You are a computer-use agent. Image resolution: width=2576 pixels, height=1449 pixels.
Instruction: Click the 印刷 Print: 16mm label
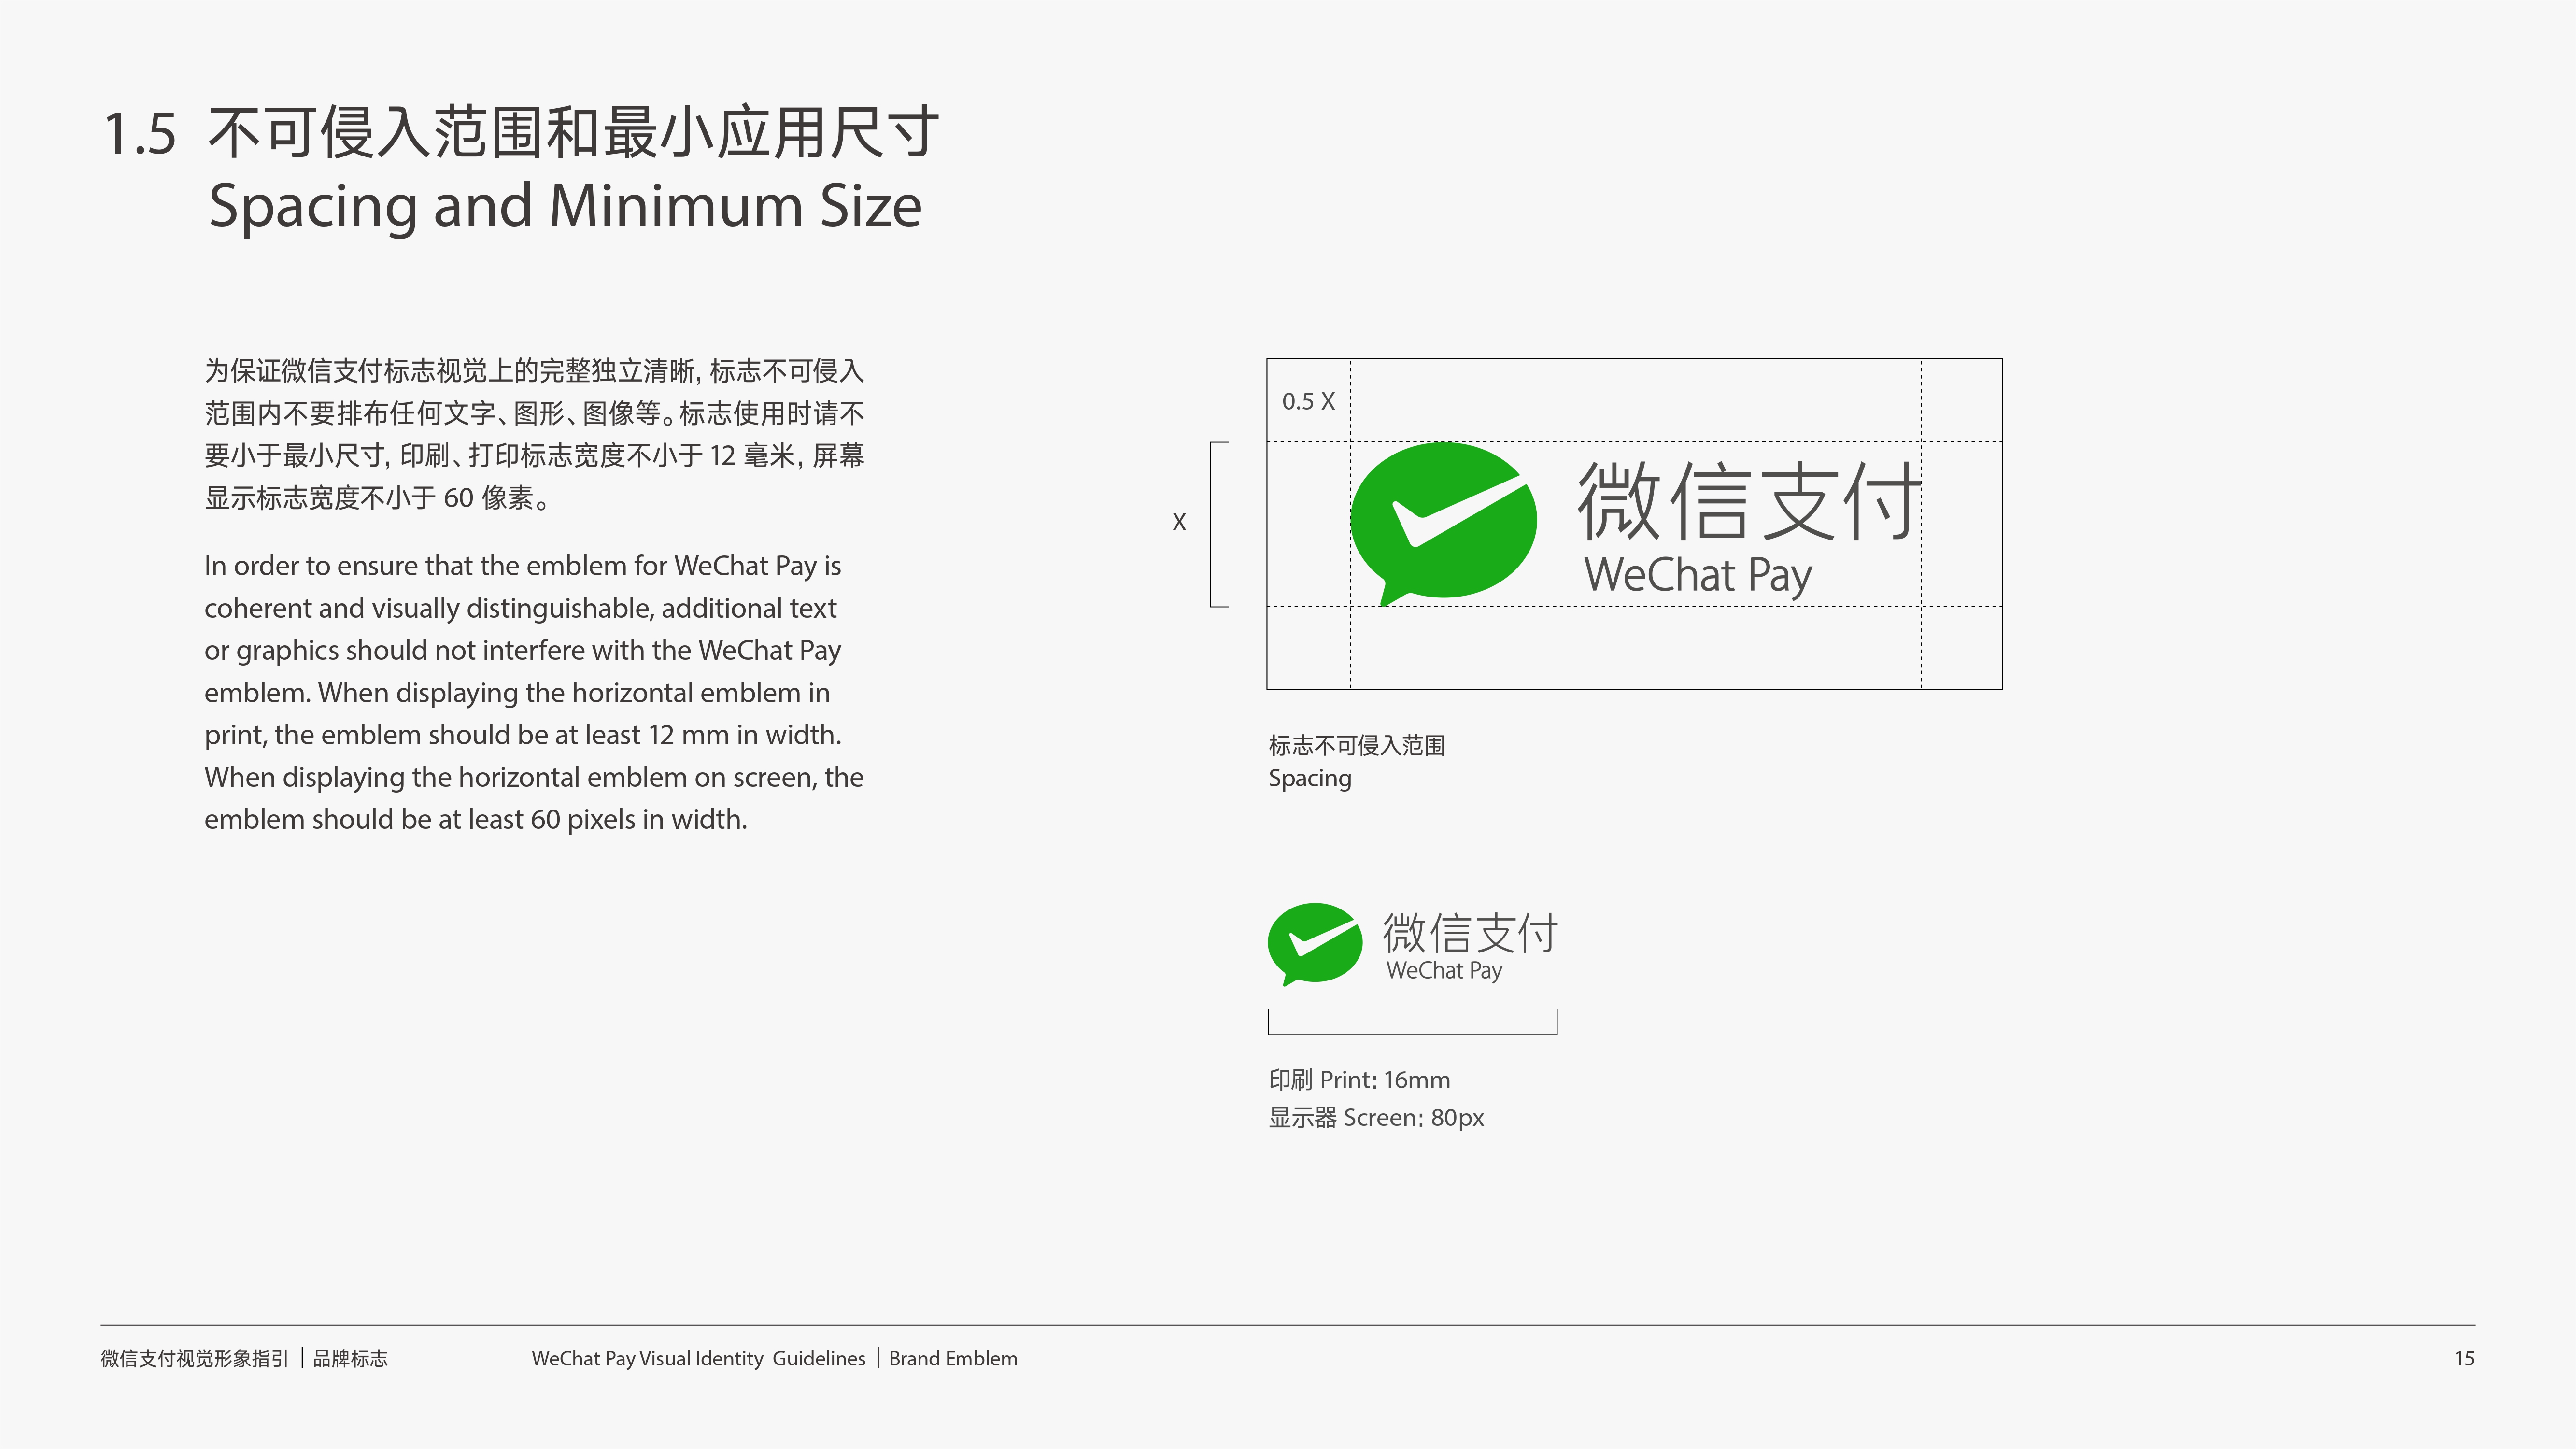[x=1359, y=1080]
